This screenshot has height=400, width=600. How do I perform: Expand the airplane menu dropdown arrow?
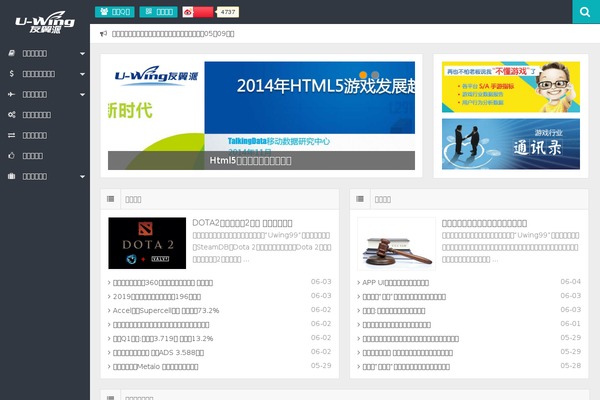(82, 94)
